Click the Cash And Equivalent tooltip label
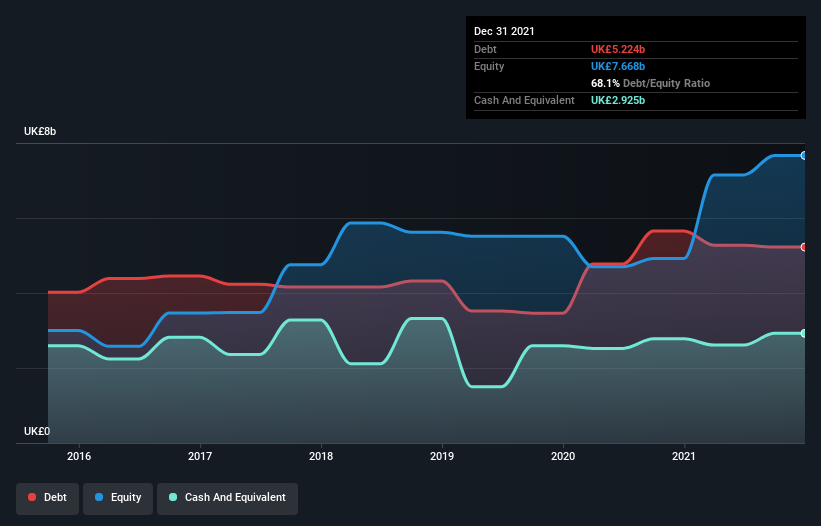 click(x=524, y=100)
